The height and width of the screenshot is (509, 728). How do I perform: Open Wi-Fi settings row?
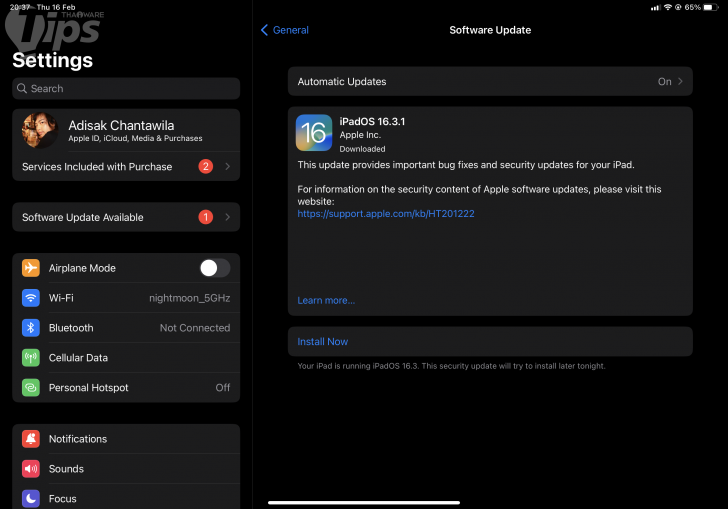tap(126, 298)
